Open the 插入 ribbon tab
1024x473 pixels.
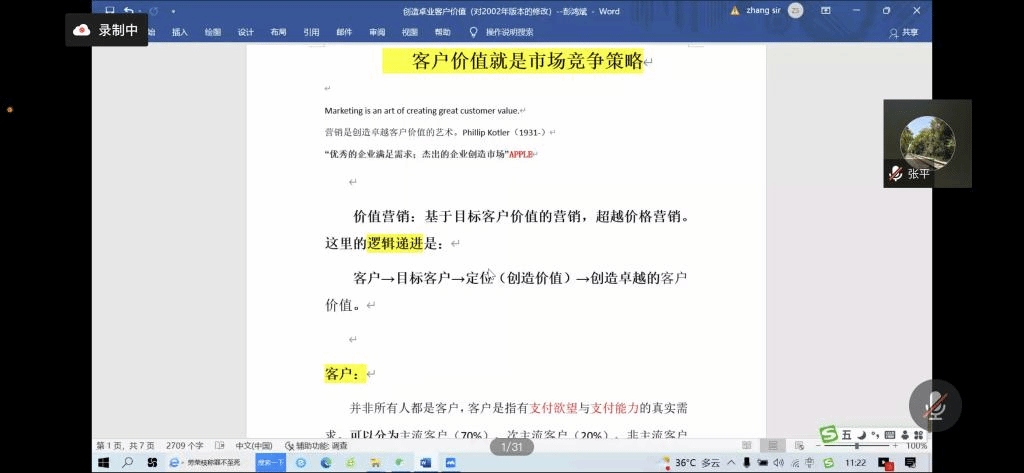[x=180, y=32]
